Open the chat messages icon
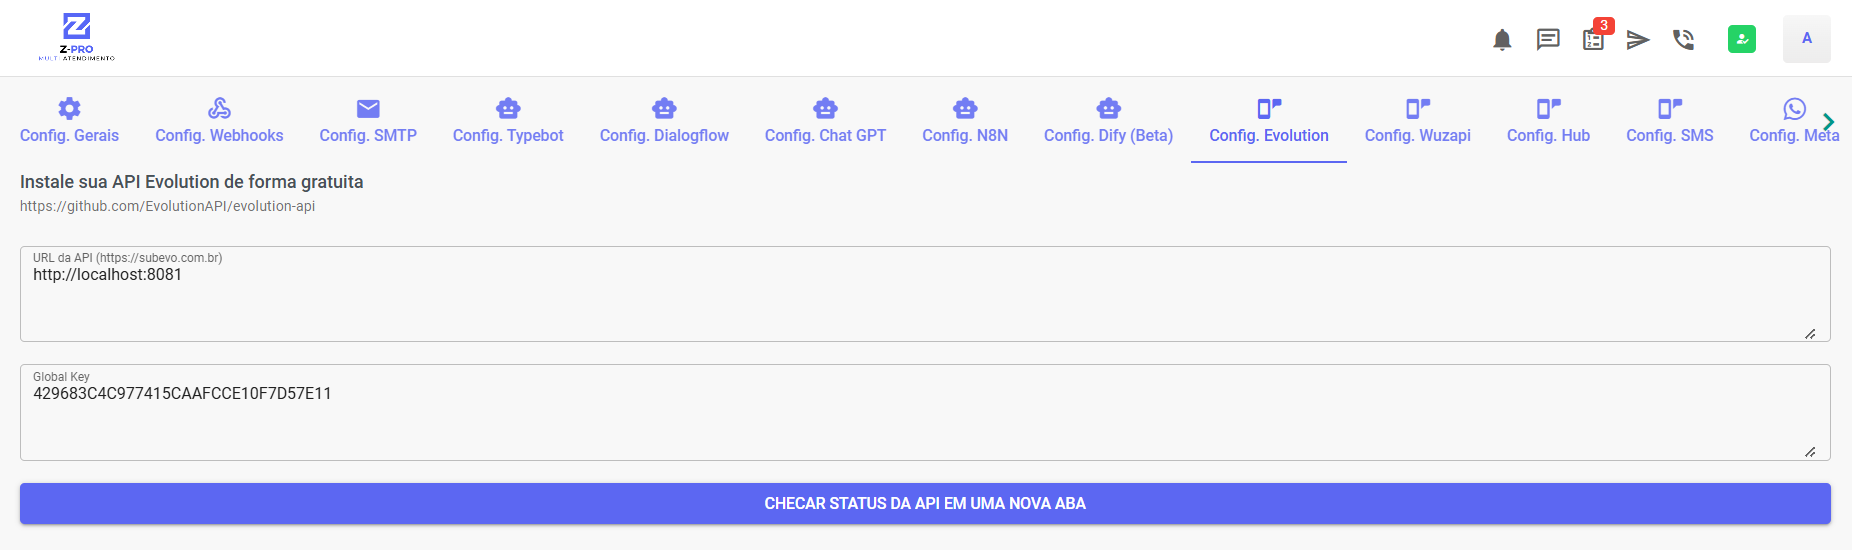The image size is (1852, 550). (1547, 40)
